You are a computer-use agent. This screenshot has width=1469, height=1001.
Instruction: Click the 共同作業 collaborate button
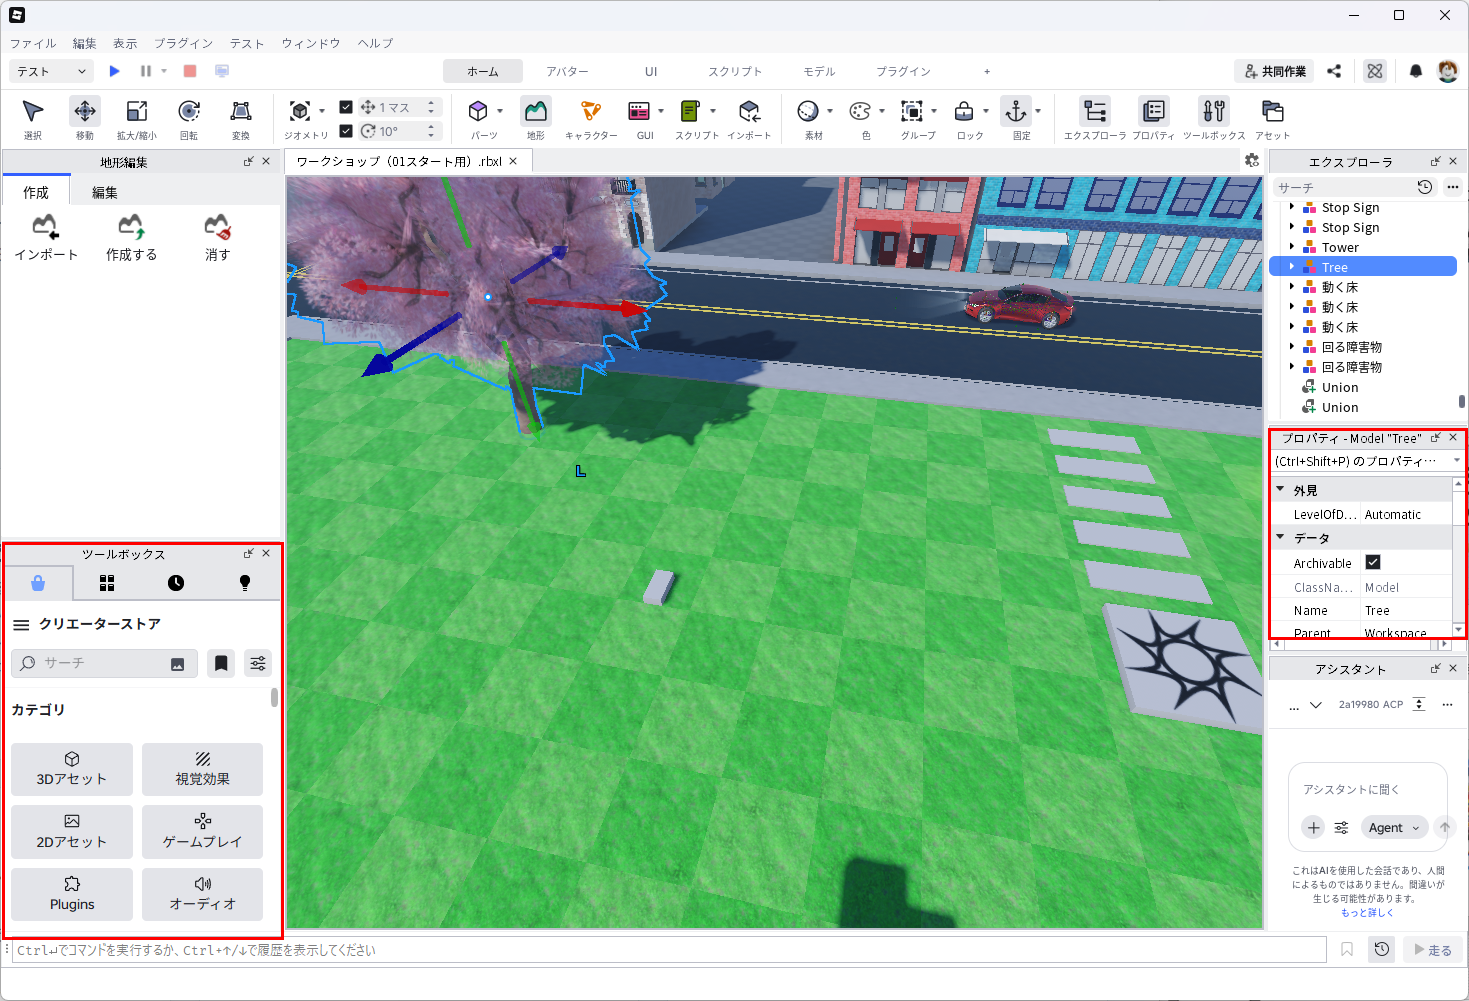coord(1274,71)
